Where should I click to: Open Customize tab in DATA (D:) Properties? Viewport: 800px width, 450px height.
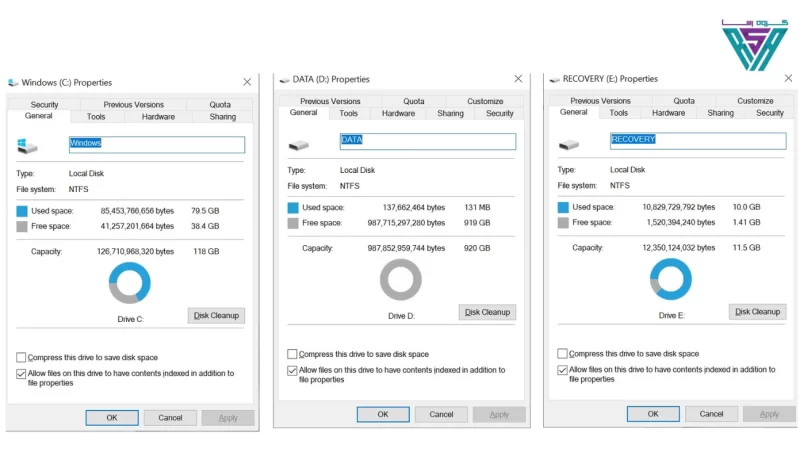coord(485,102)
